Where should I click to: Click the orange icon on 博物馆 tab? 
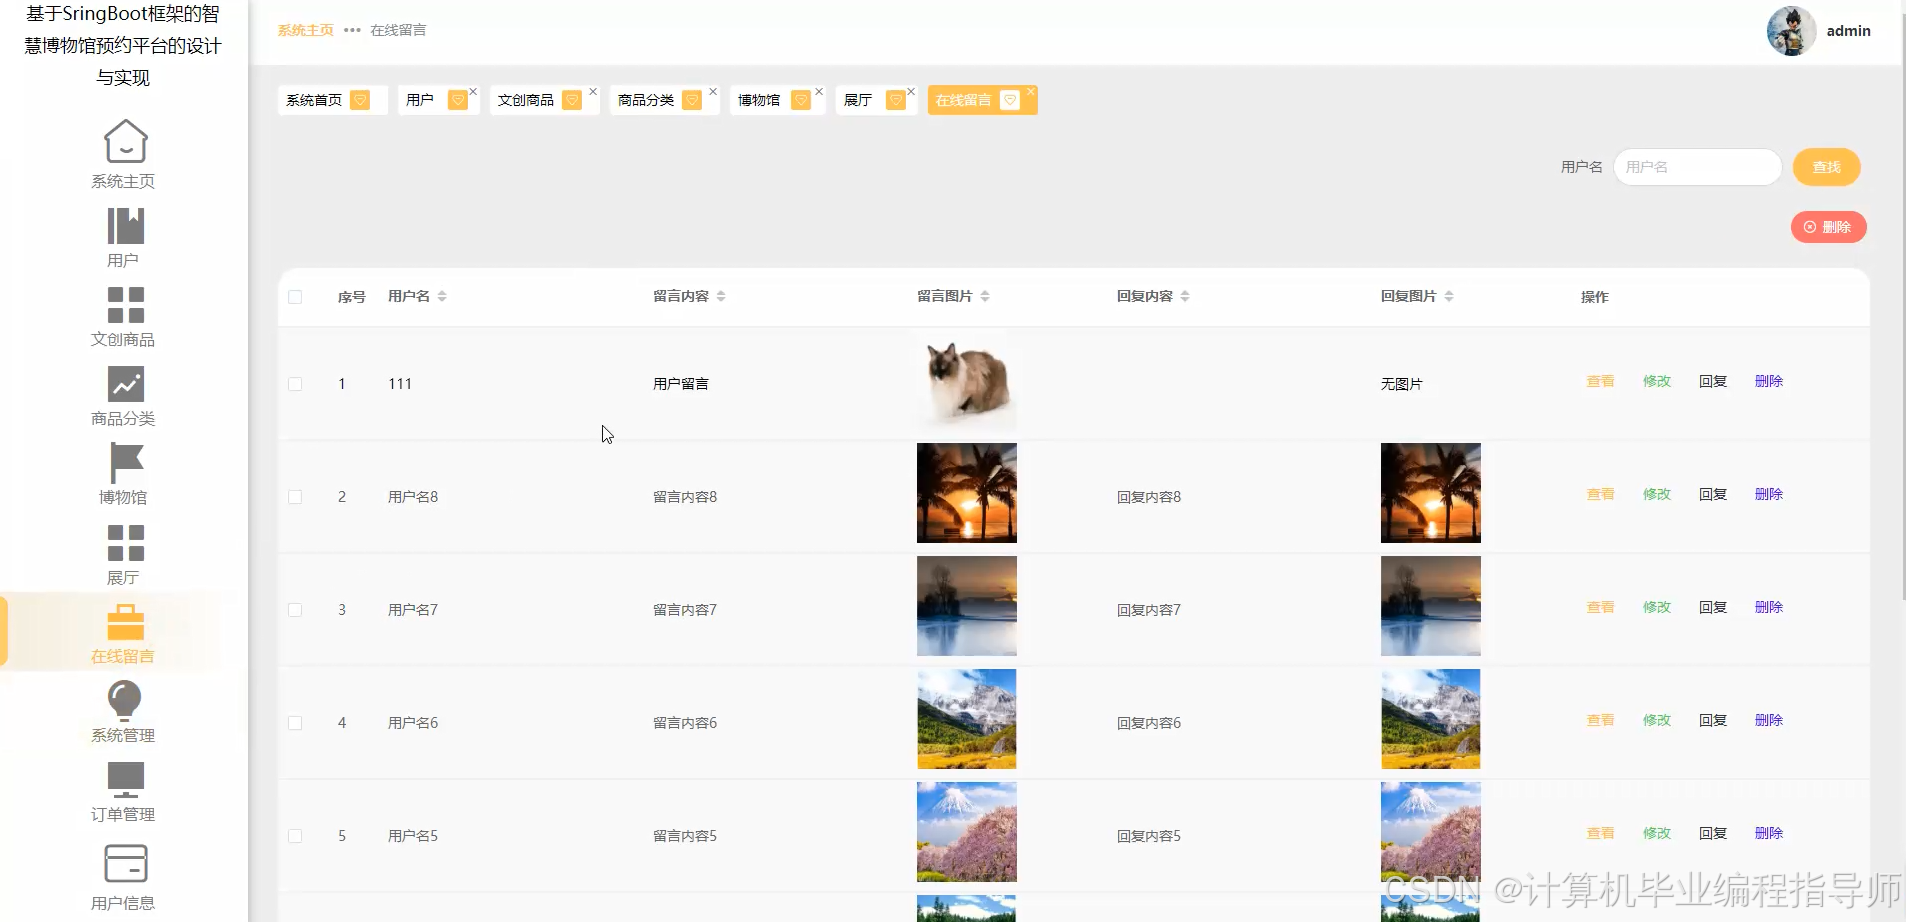(801, 100)
